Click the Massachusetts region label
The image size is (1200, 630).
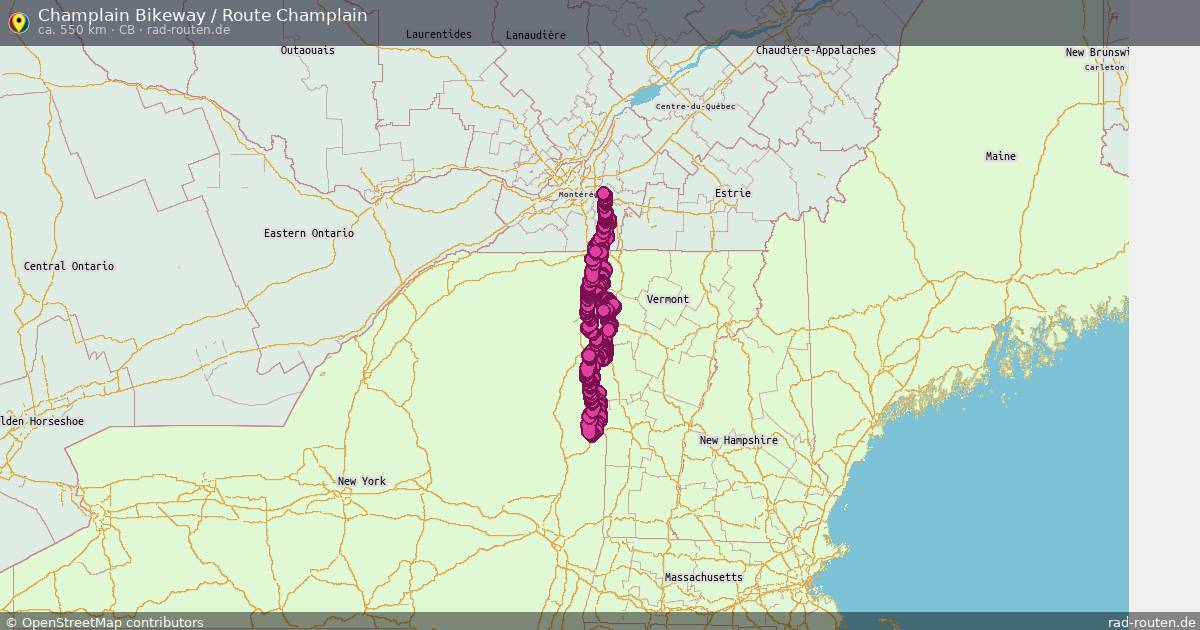point(703,577)
